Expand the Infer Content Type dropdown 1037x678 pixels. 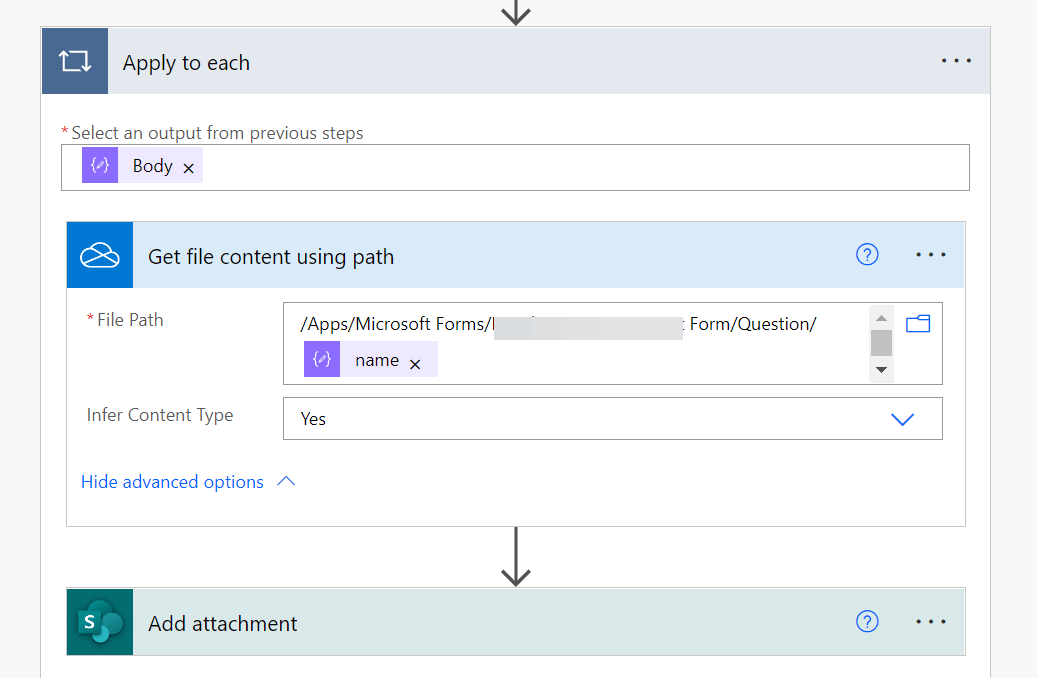[x=902, y=419]
